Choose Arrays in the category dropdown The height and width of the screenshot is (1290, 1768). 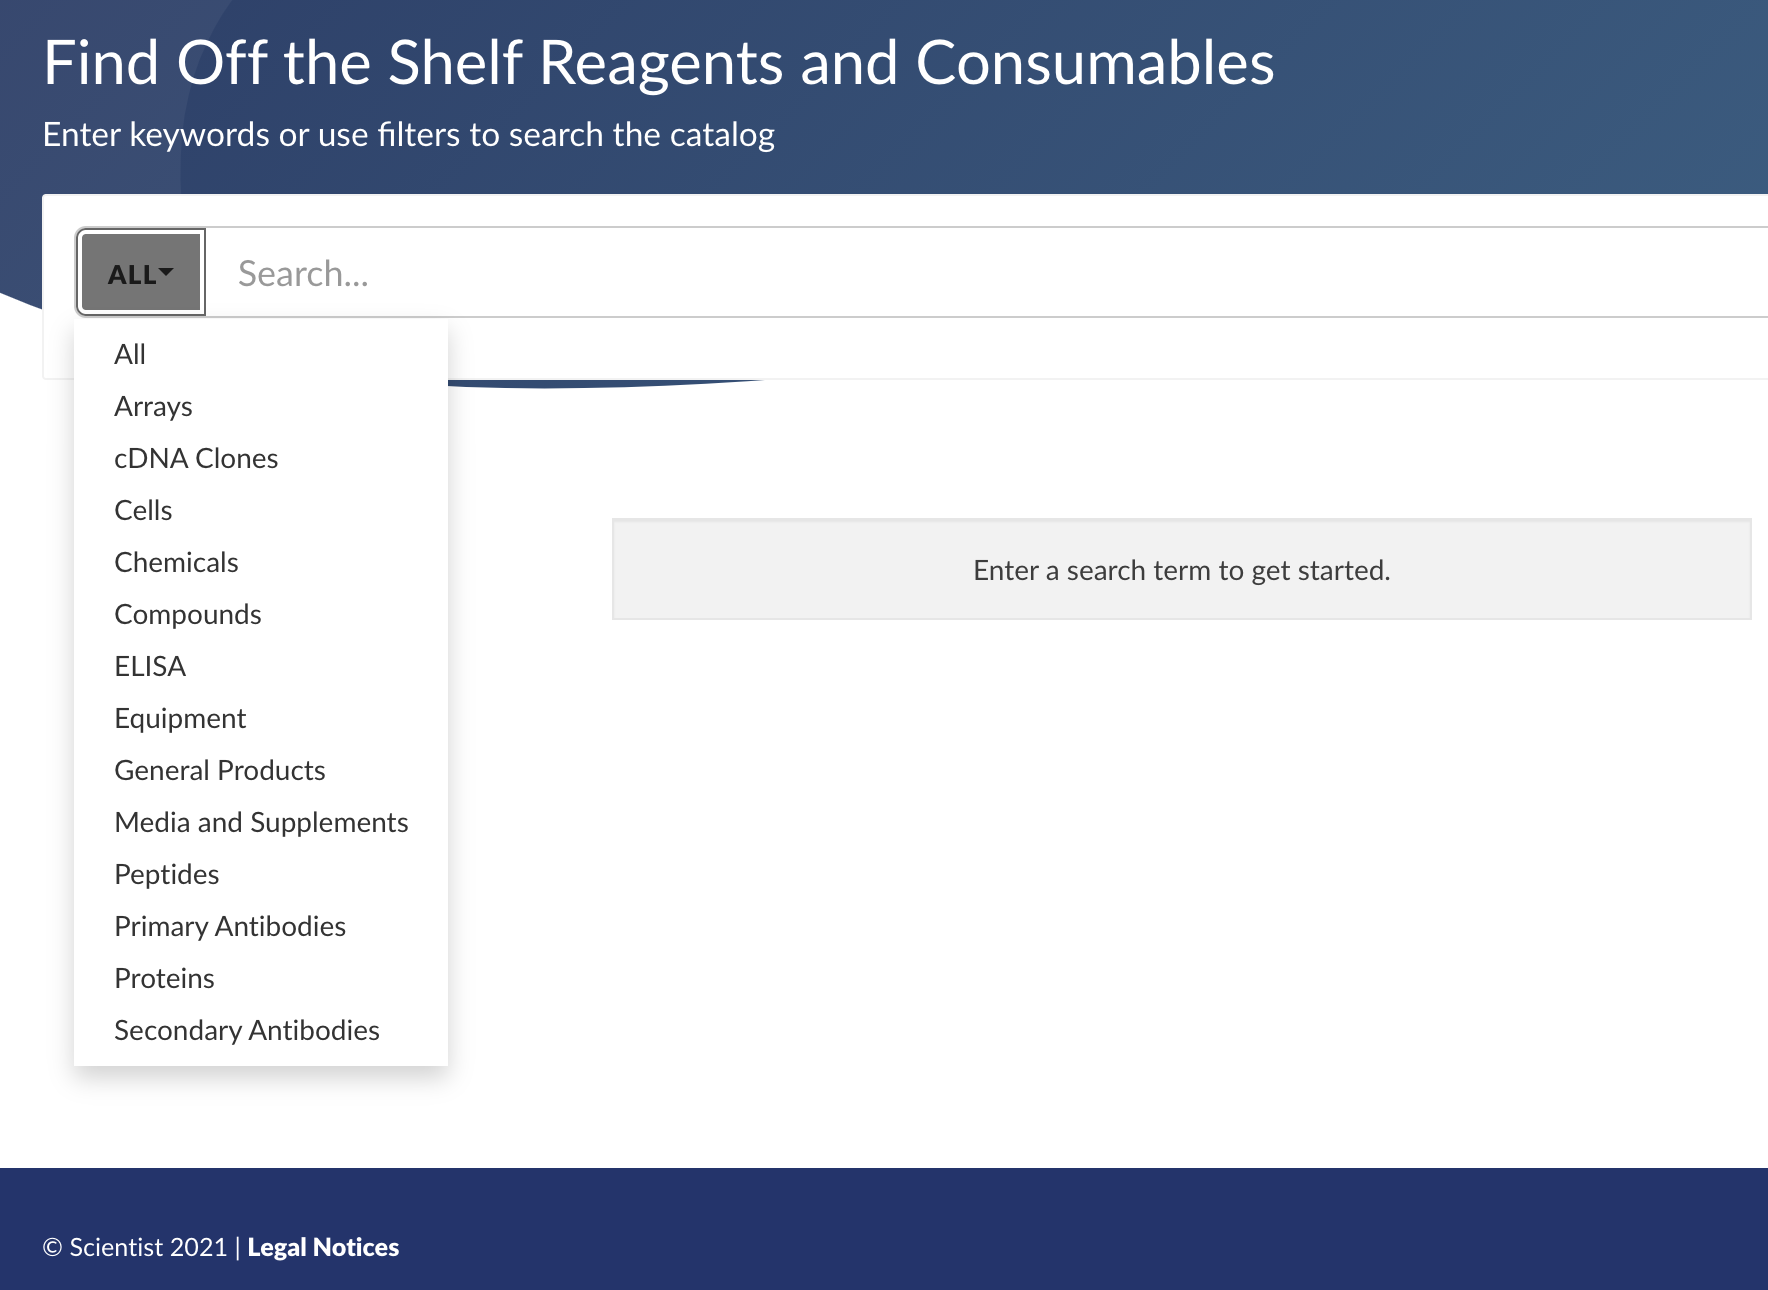pyautogui.click(x=153, y=406)
